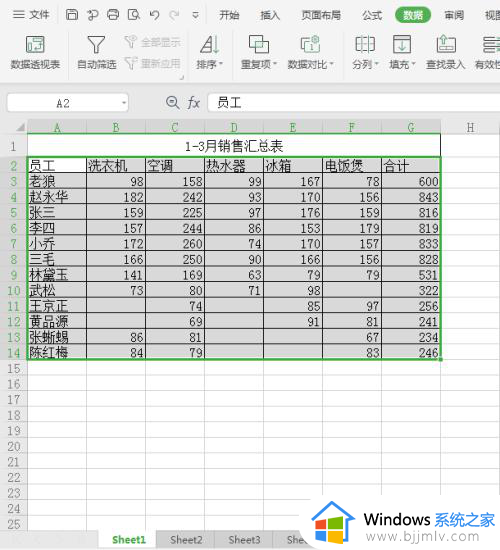
Task: Click the Name Box showing A2
Action: click(x=63, y=103)
